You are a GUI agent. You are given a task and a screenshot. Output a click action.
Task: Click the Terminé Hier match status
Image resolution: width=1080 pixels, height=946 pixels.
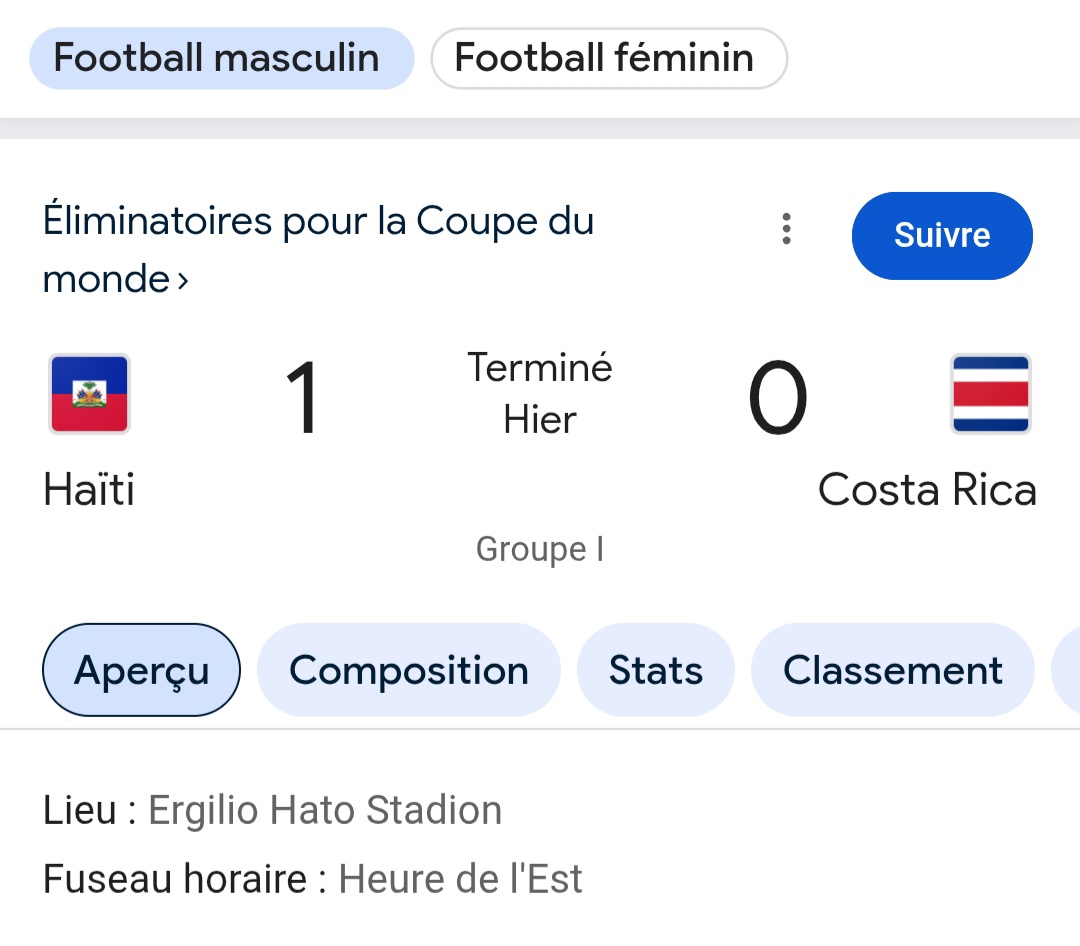coord(540,394)
